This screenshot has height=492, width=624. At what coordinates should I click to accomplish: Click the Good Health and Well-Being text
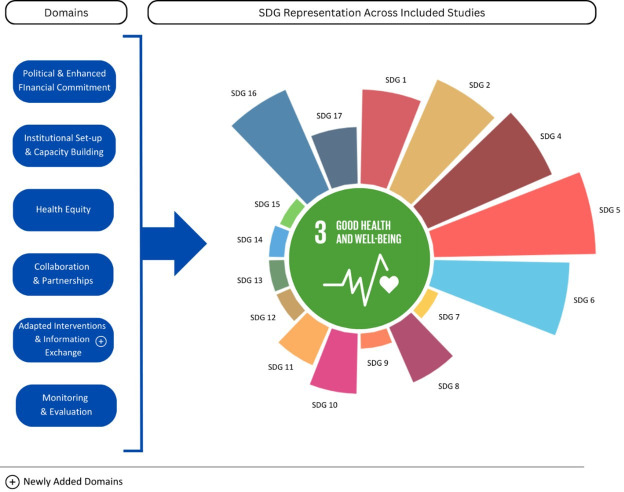pyautogui.click(x=369, y=232)
